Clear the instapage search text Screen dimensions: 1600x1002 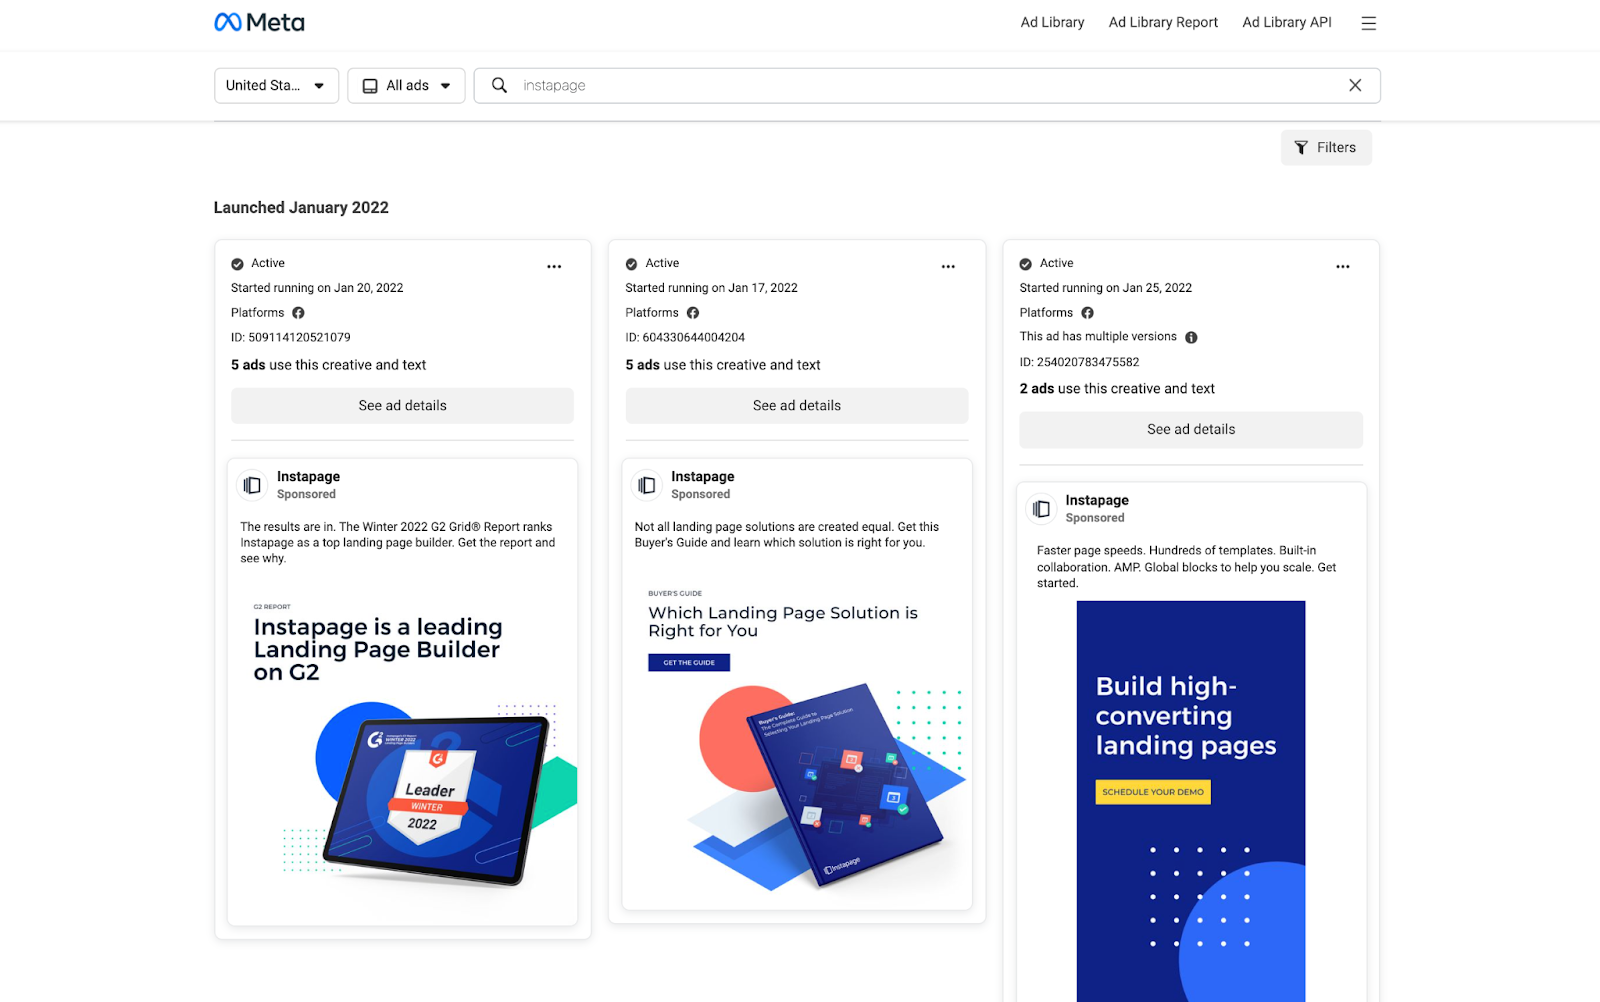(1355, 85)
